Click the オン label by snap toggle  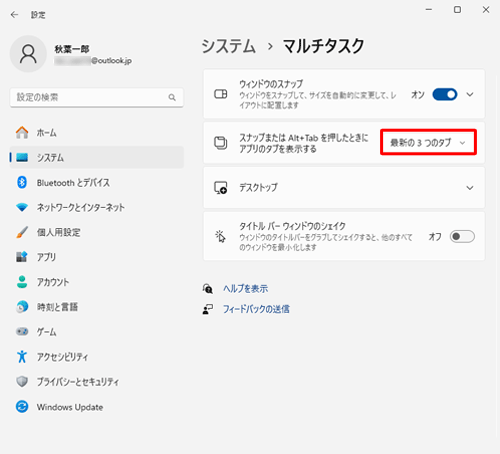418,95
